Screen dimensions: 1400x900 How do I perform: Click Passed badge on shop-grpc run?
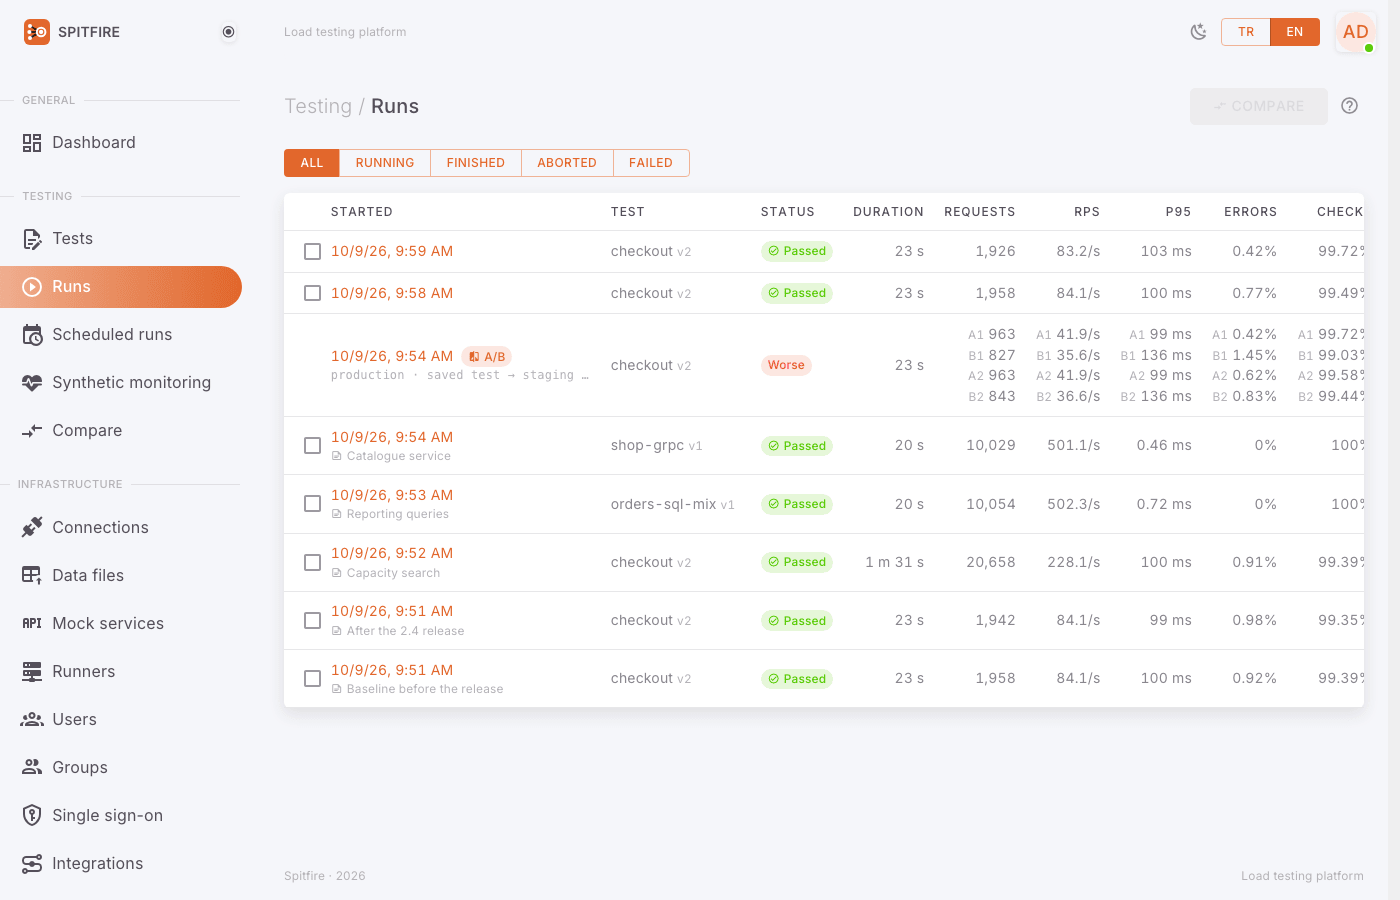point(797,446)
